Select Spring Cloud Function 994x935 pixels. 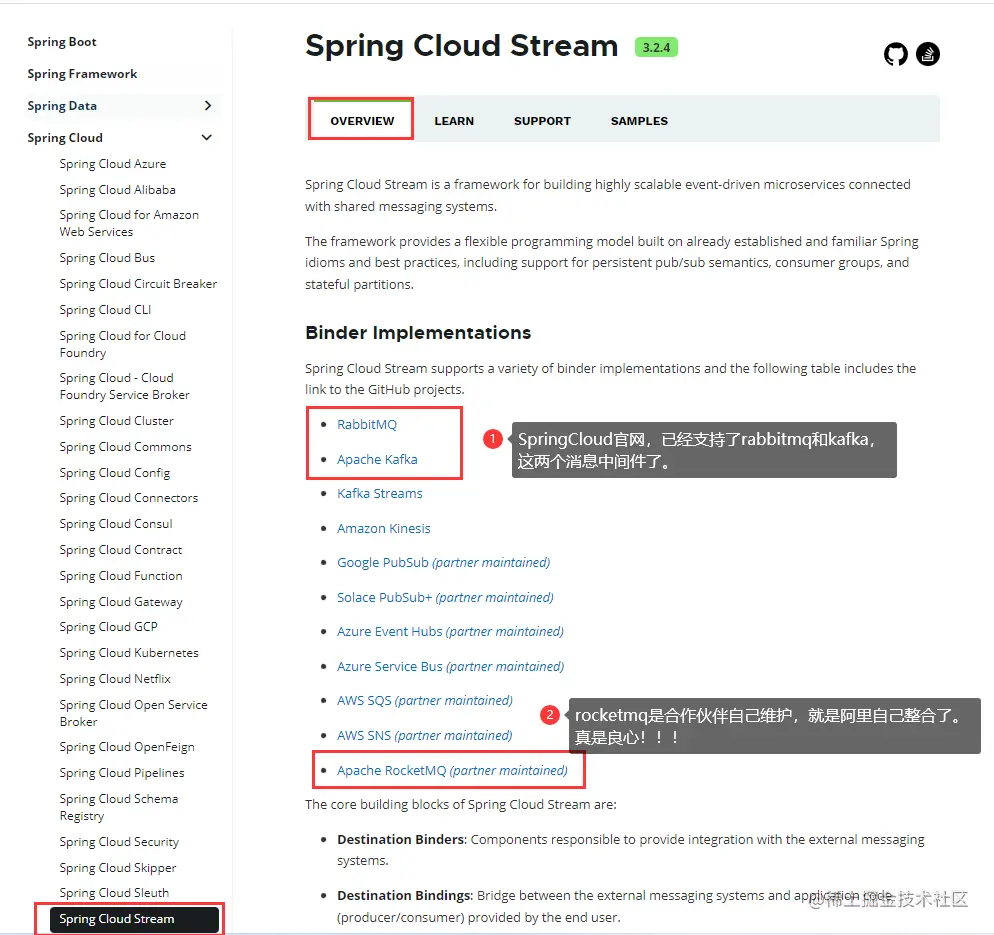[121, 576]
